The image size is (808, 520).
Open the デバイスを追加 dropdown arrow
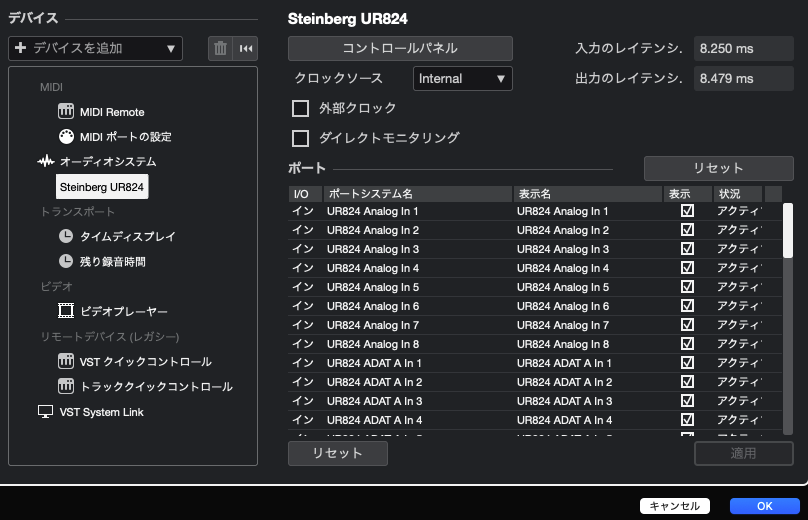(171, 49)
